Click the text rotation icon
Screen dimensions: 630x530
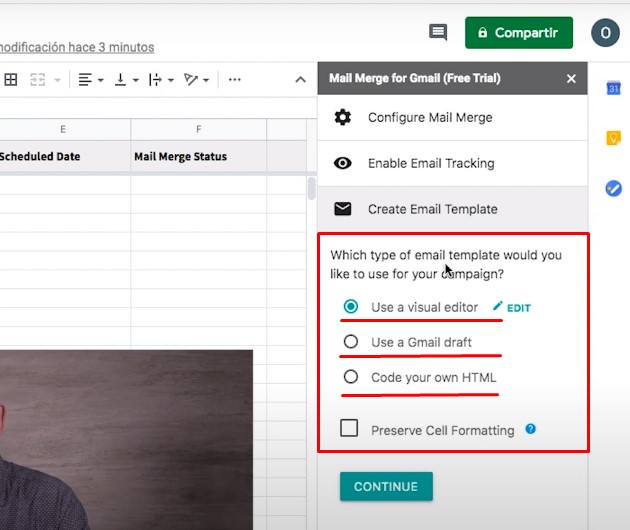click(x=190, y=80)
